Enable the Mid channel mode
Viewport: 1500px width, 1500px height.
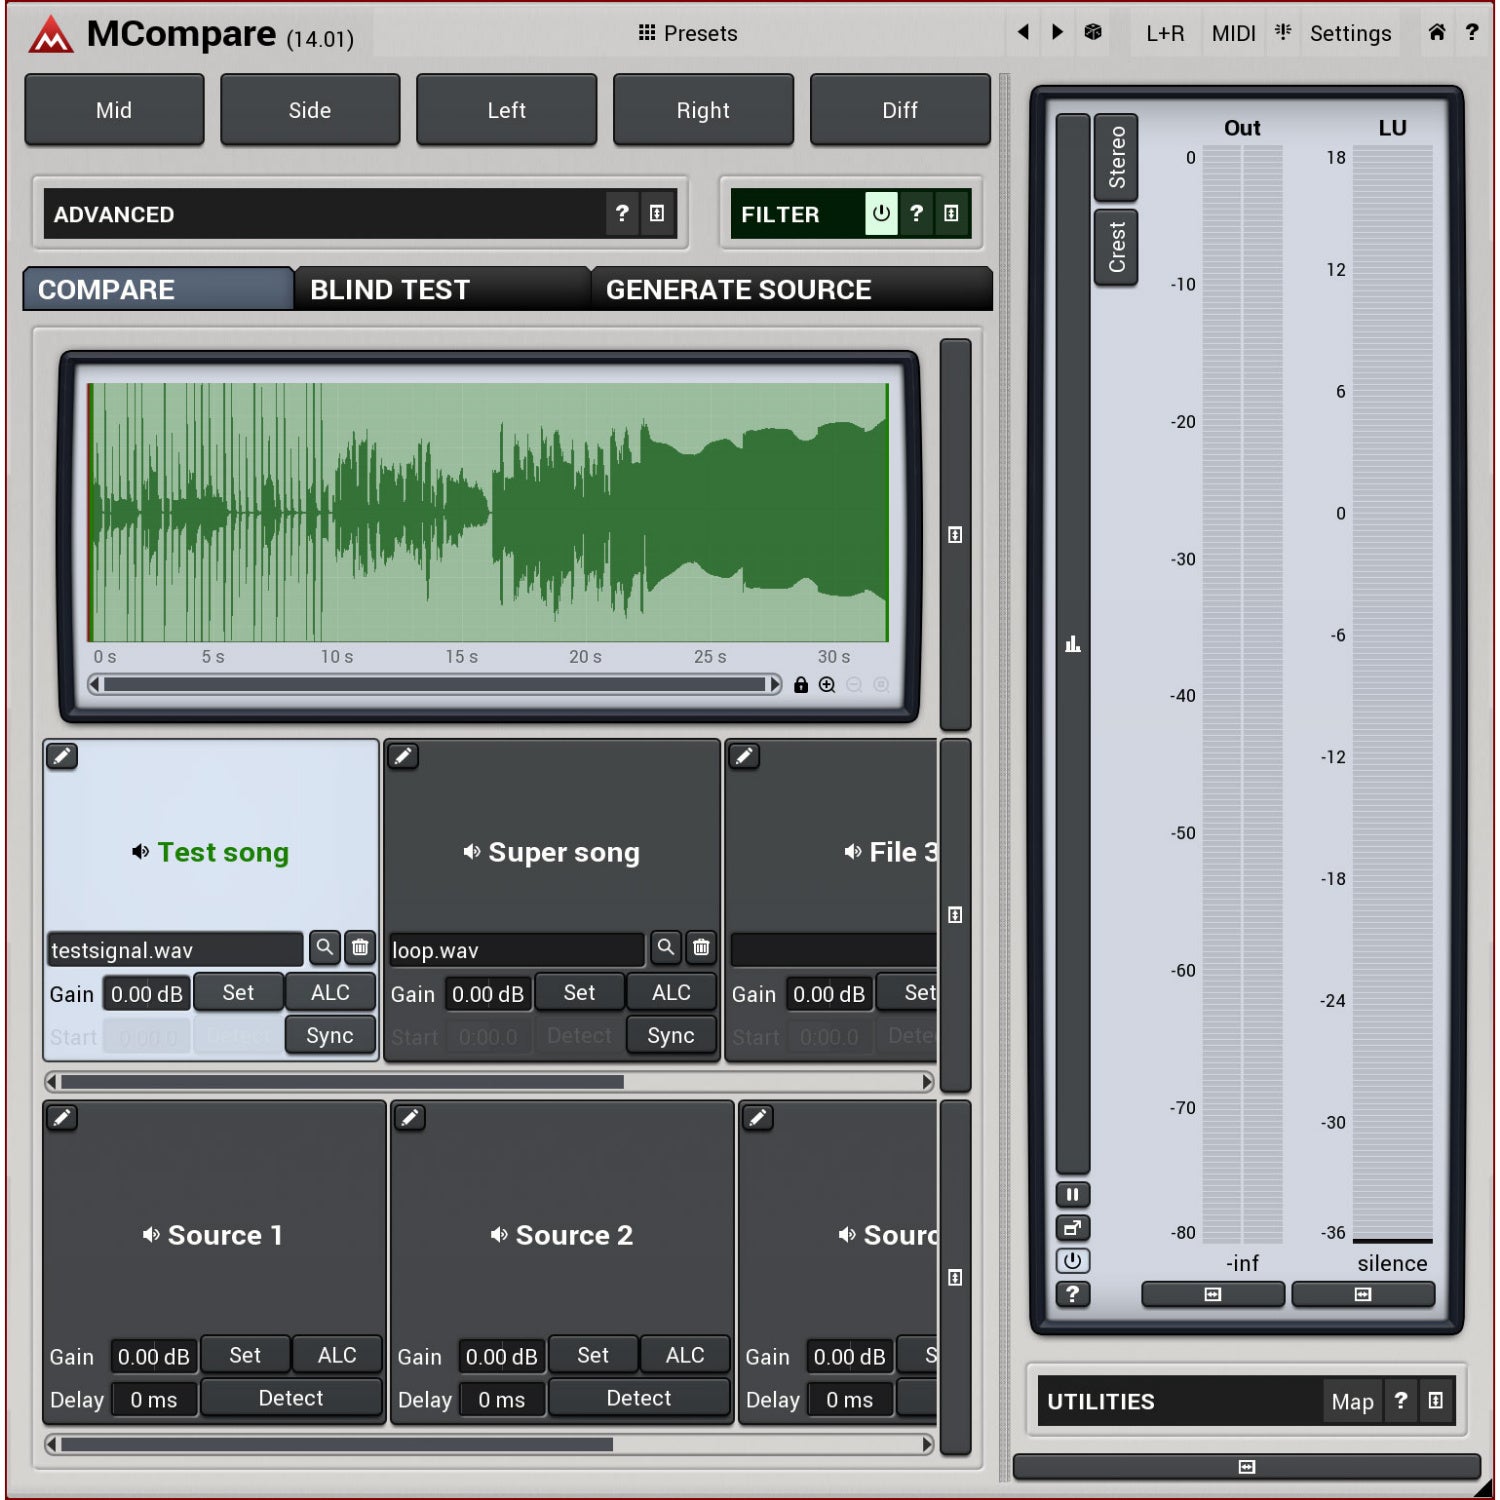click(114, 110)
